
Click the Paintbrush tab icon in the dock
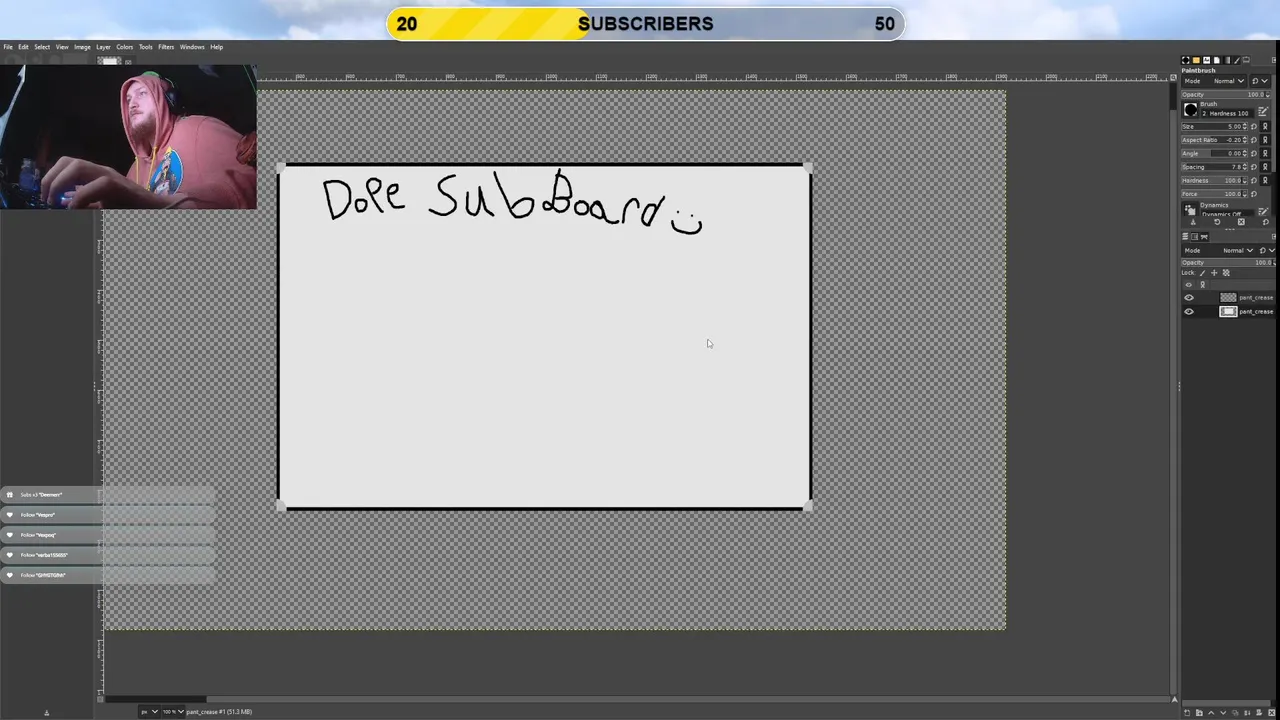tap(1237, 60)
